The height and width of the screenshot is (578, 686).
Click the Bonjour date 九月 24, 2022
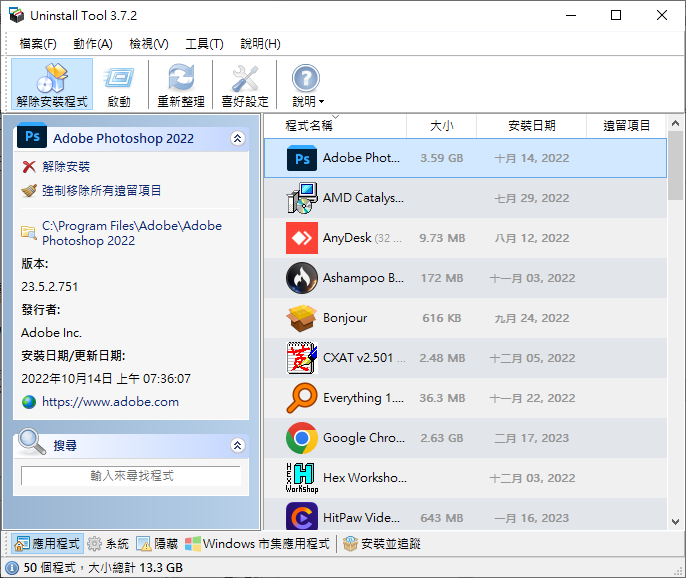(532, 318)
